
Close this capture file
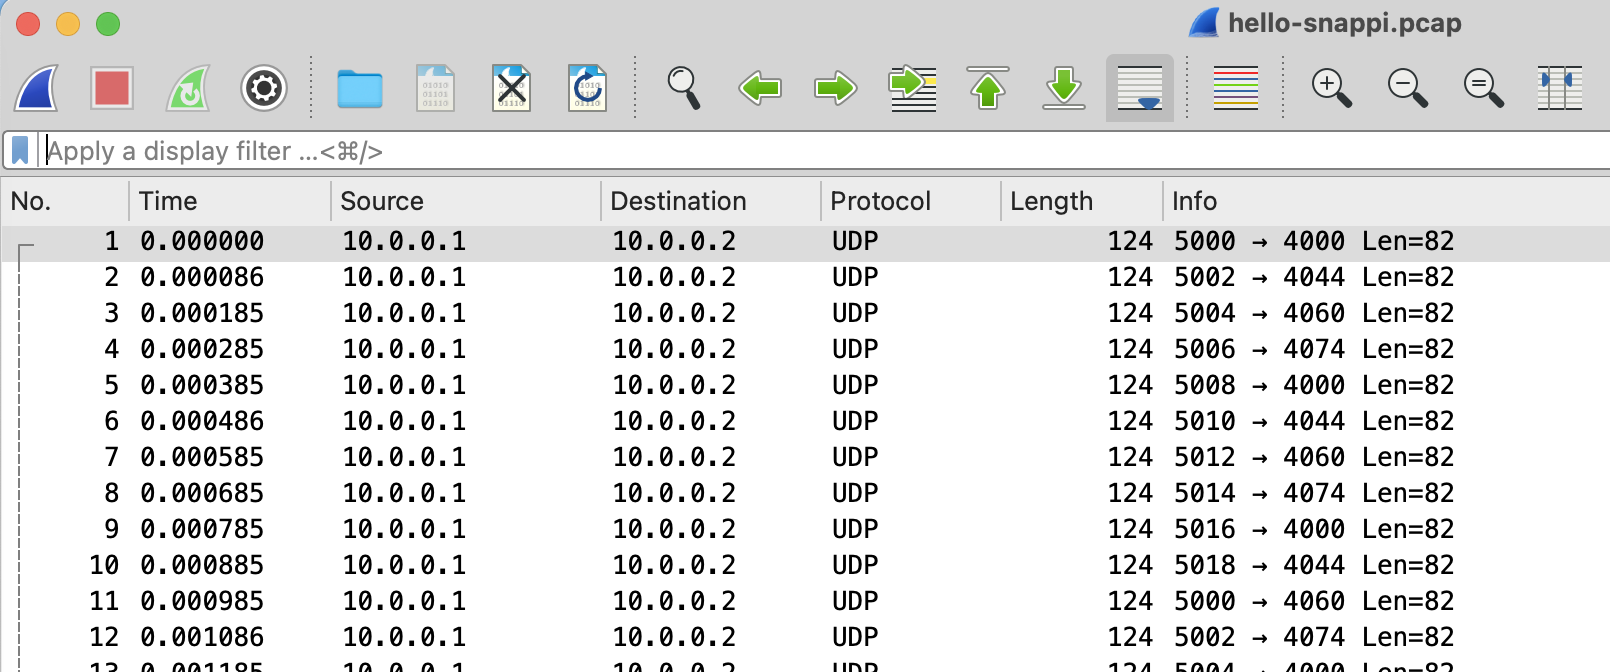pos(511,88)
